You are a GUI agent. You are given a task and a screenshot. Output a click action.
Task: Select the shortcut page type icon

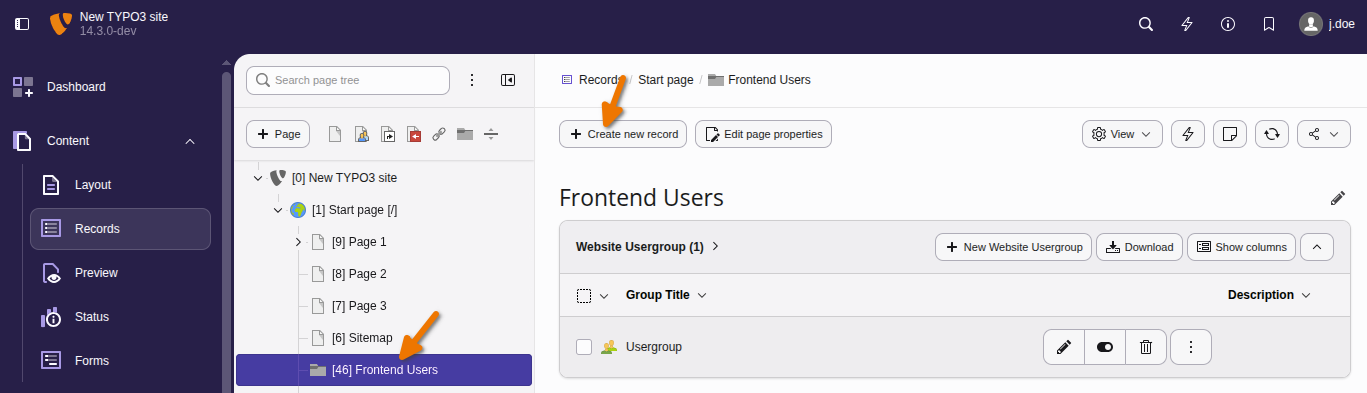tap(388, 134)
